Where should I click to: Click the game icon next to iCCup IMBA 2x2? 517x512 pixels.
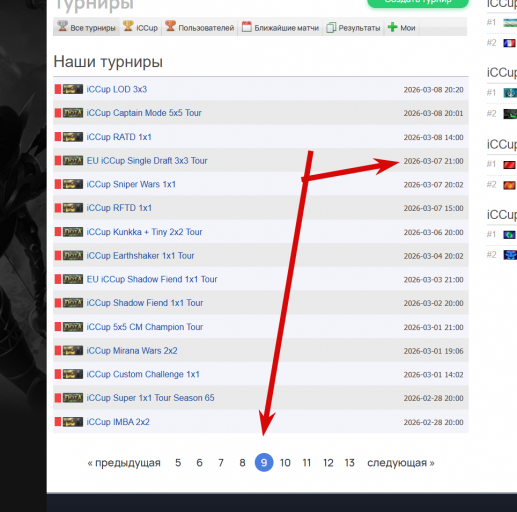coord(73,422)
